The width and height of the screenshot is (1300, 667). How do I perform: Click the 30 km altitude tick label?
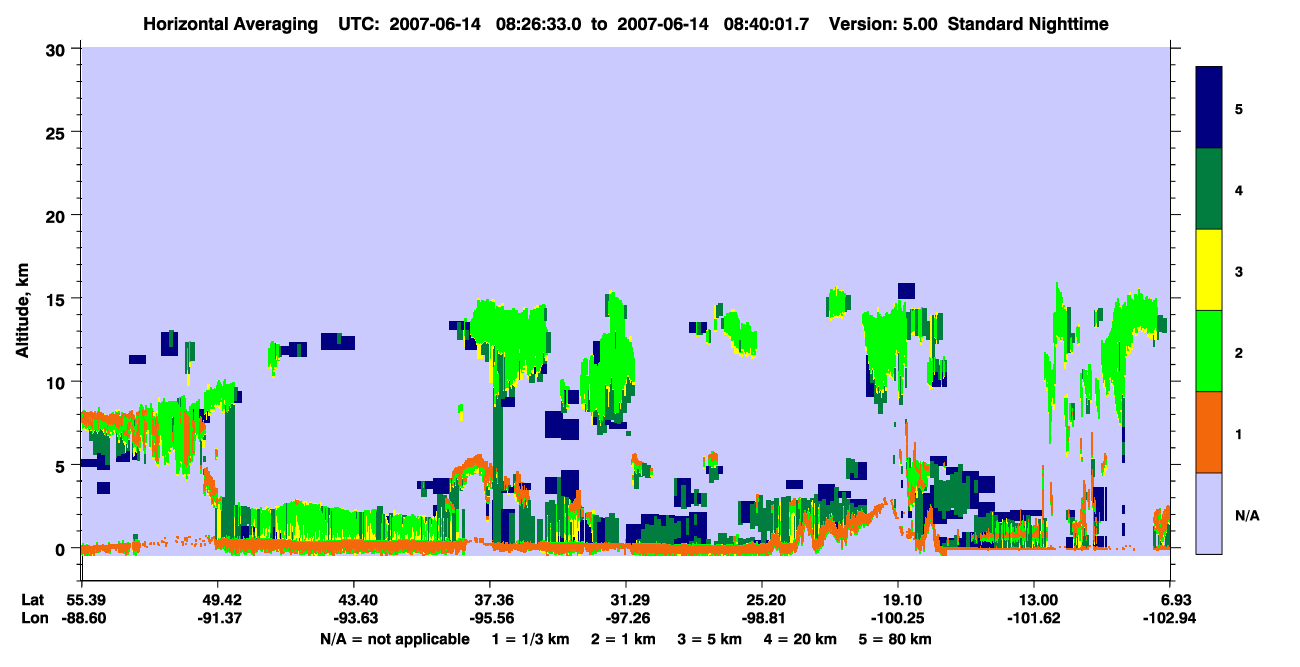click(56, 49)
